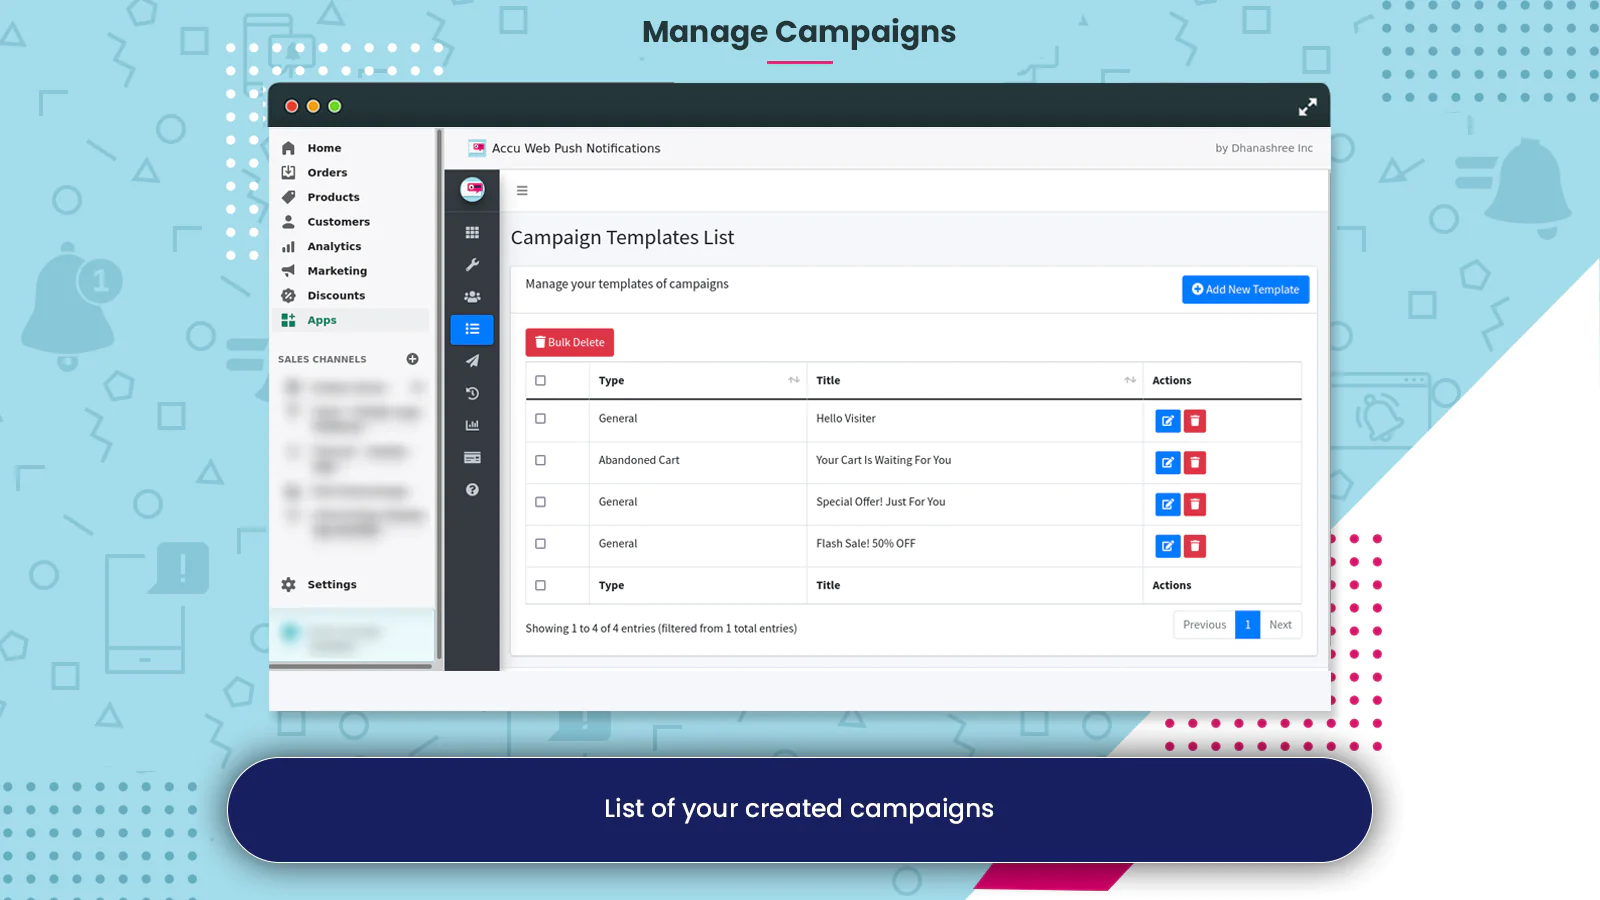Viewport: 1600px width, 900px height.
Task: Sort table by Type column
Action: coord(697,381)
